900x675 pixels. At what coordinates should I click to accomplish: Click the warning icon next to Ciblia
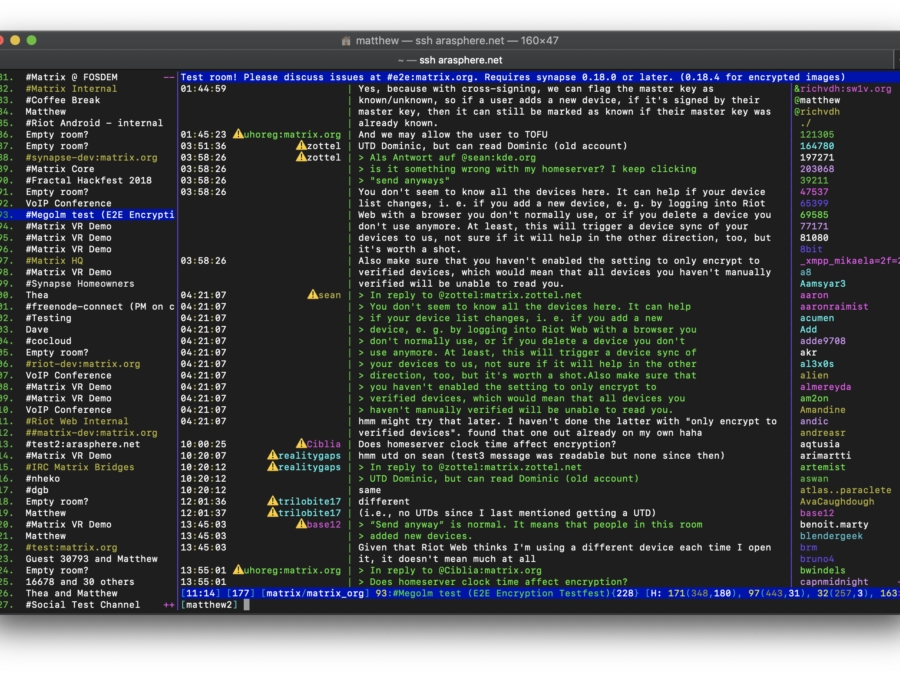point(301,444)
